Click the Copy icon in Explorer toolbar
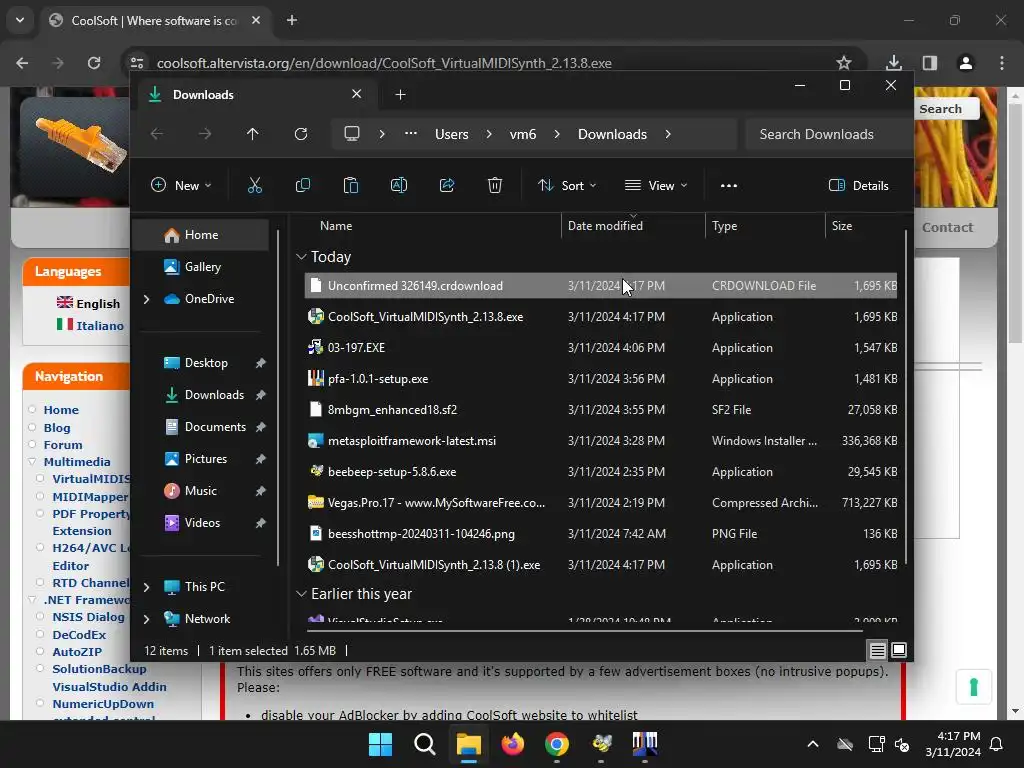The image size is (1024, 768). coord(302,185)
